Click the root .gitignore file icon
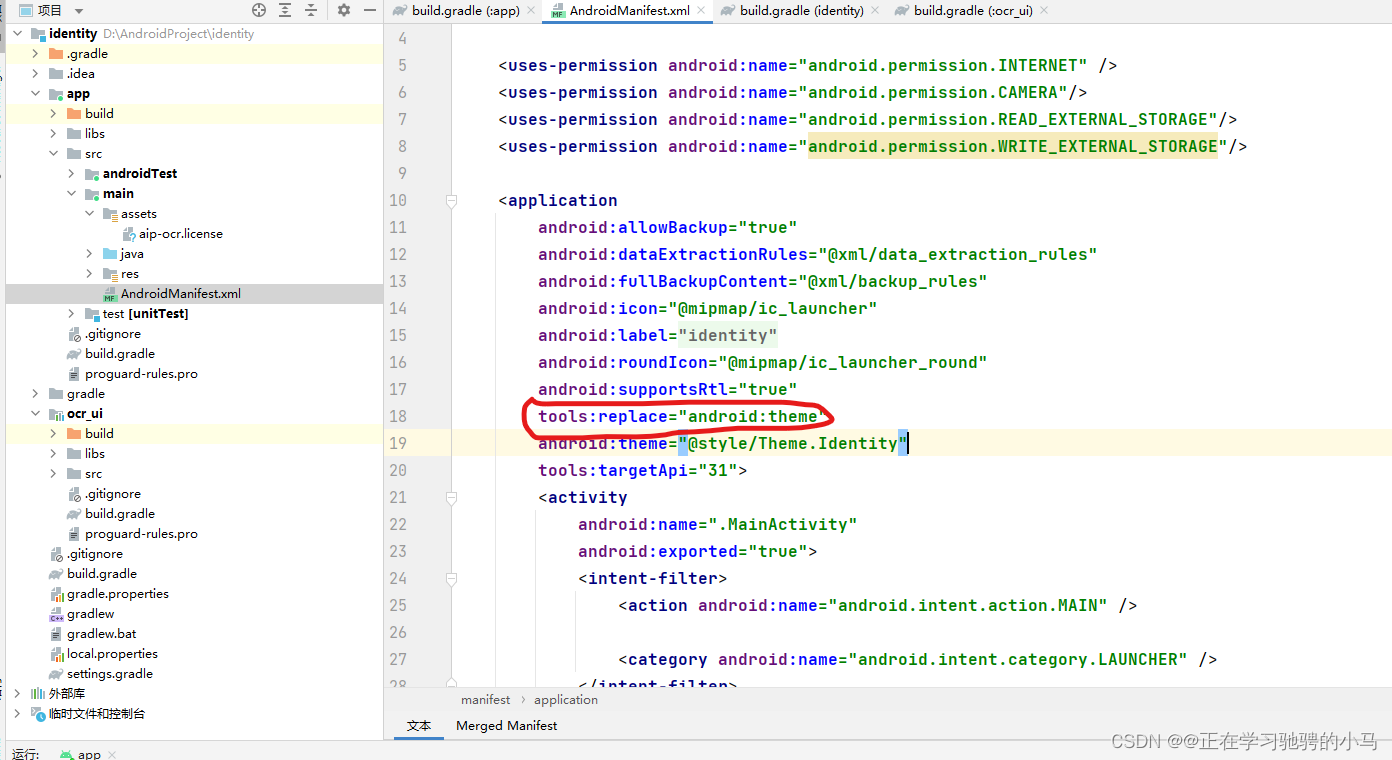 [57, 554]
